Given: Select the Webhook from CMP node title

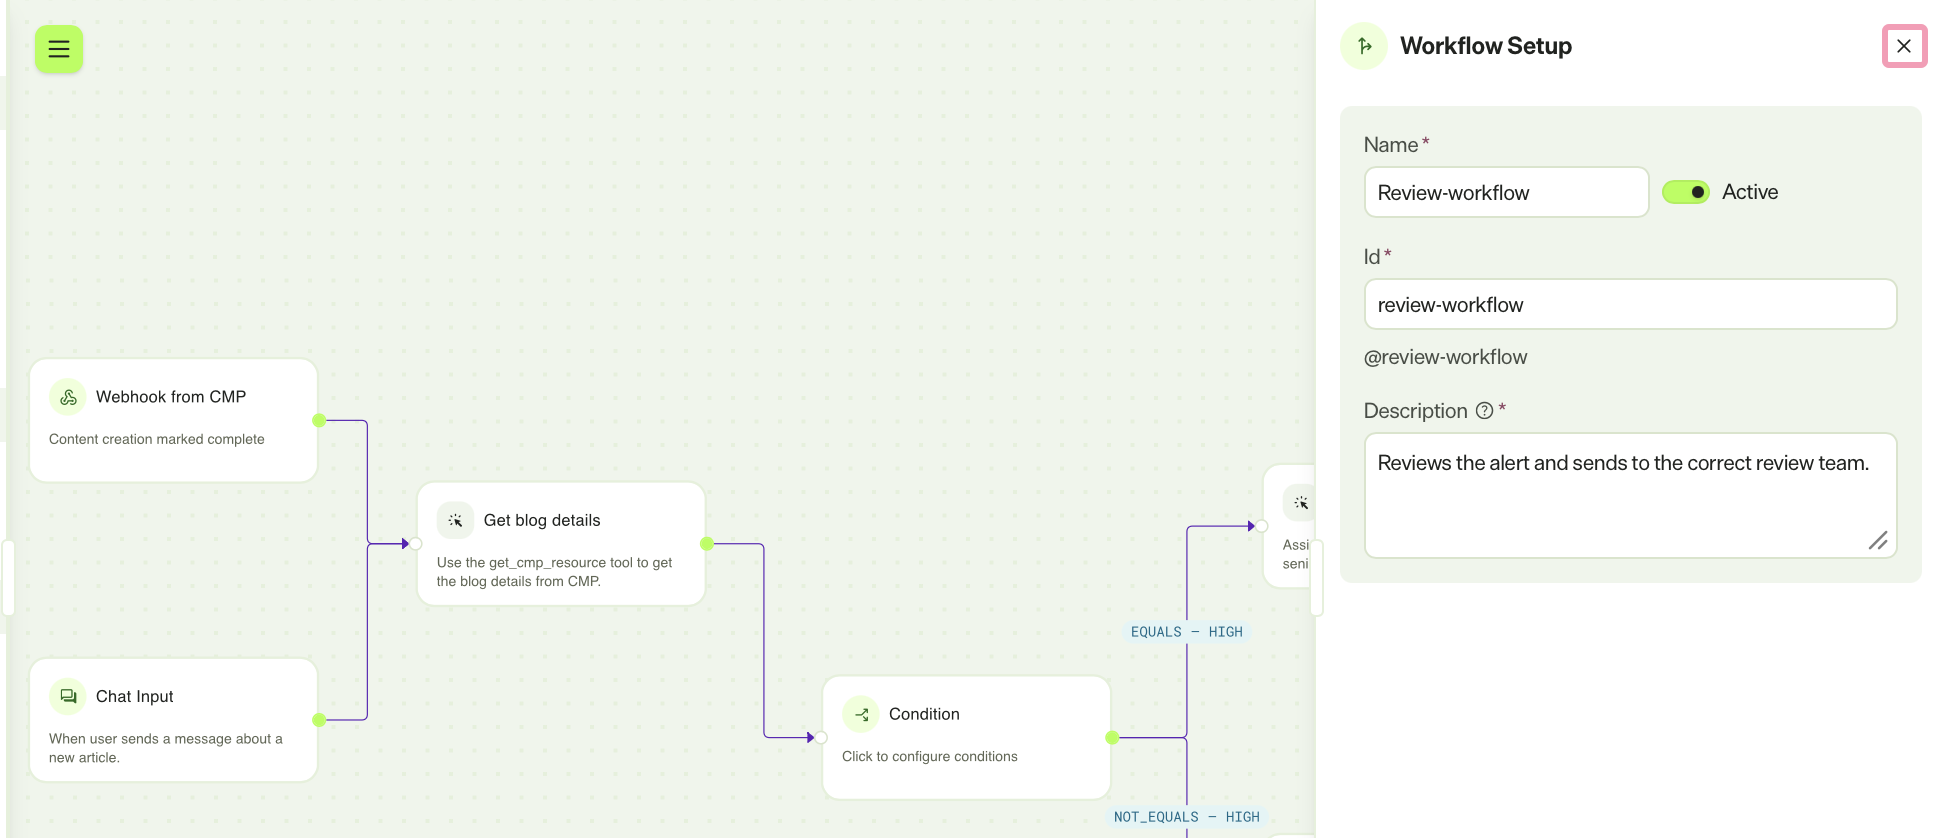Looking at the screenshot, I should [171, 397].
